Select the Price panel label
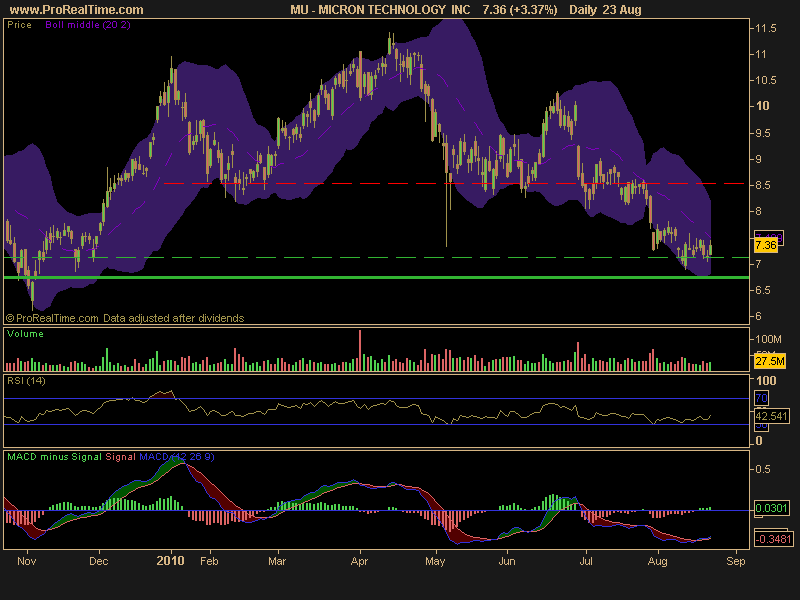The image size is (800, 600). pos(19,24)
